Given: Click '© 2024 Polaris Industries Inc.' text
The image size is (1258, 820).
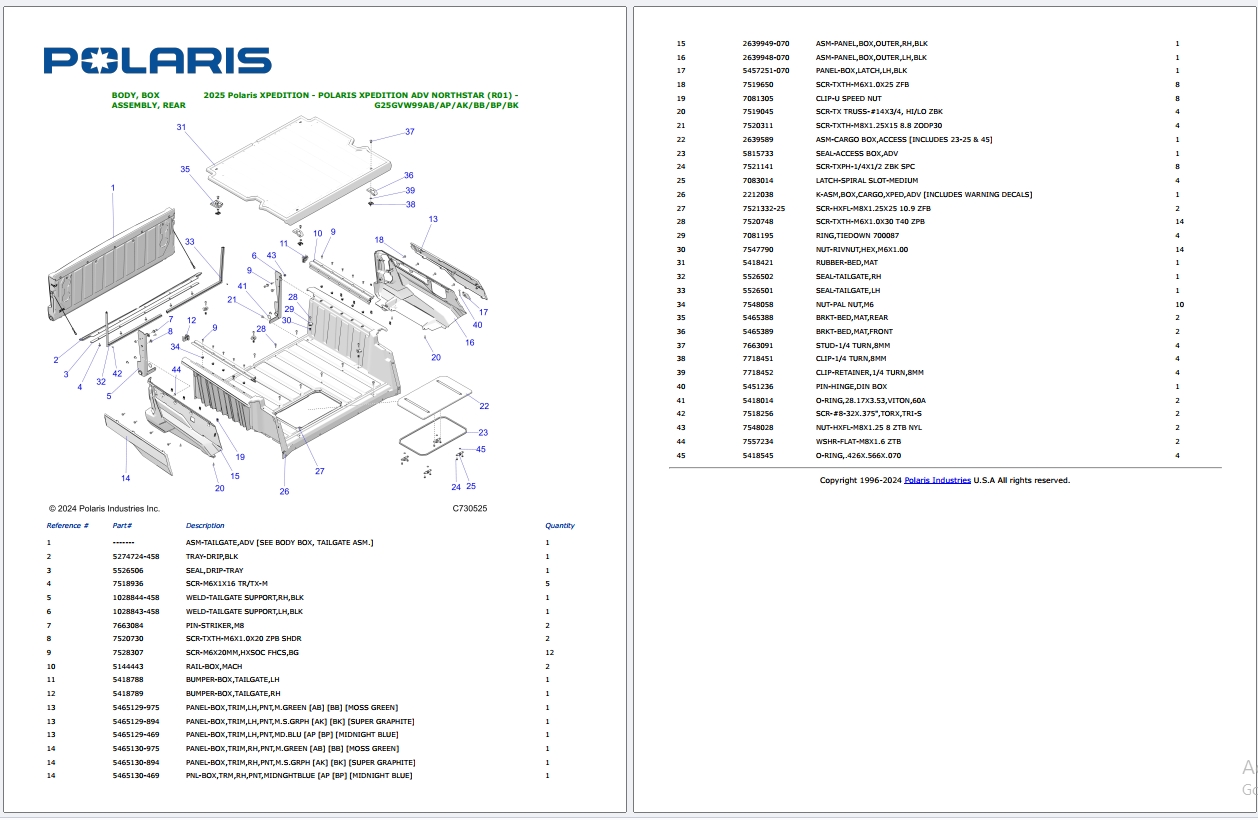Looking at the screenshot, I should (x=104, y=508).
